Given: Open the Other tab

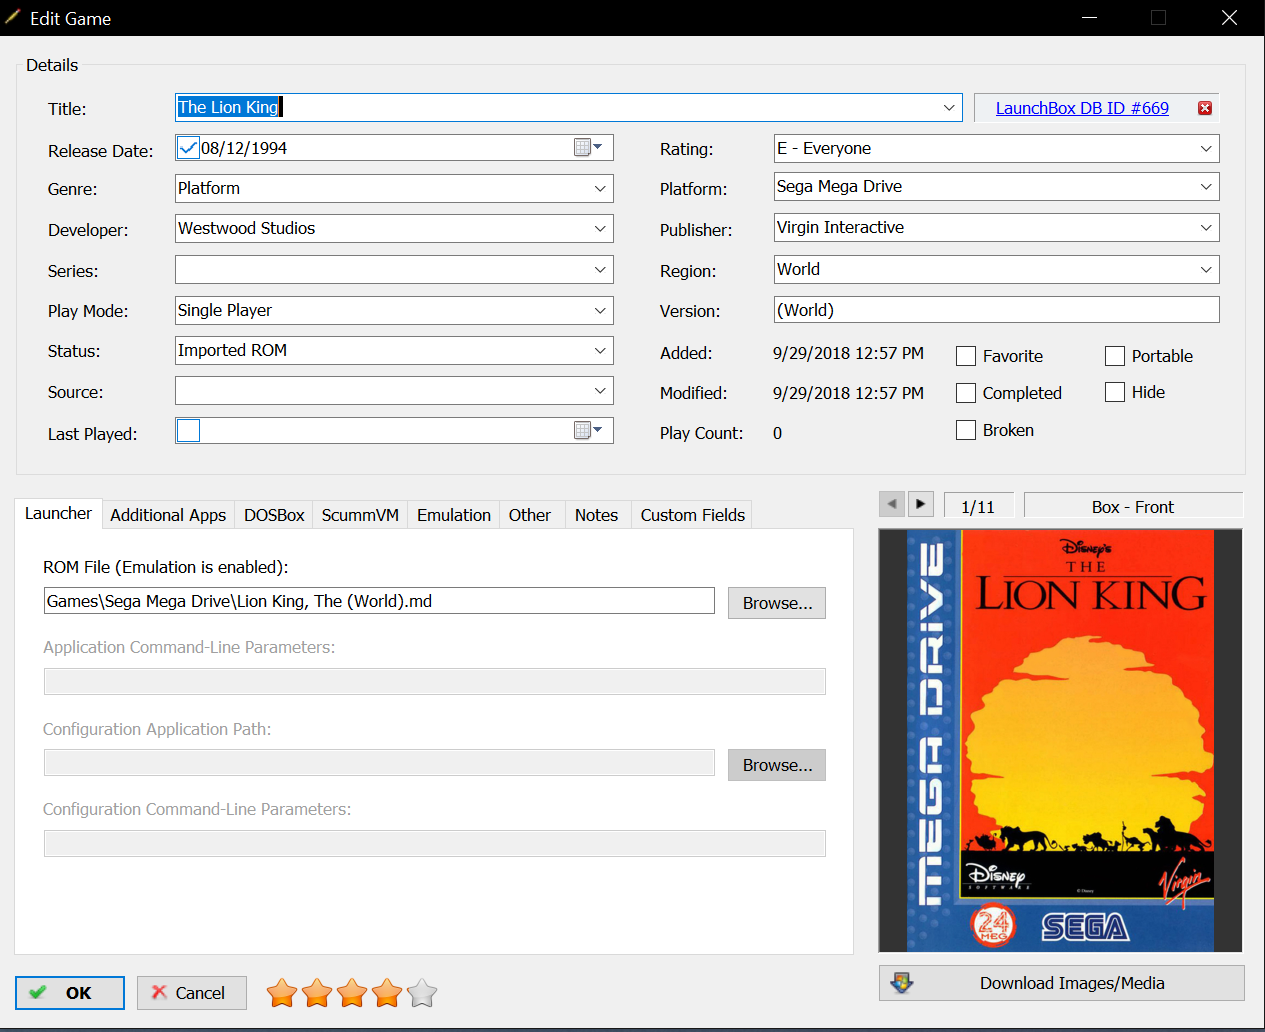Looking at the screenshot, I should 530,515.
